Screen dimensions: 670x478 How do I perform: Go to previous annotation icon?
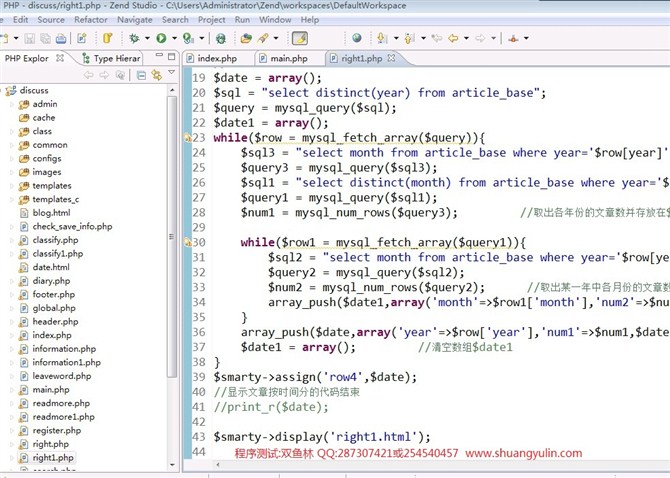click(x=409, y=38)
